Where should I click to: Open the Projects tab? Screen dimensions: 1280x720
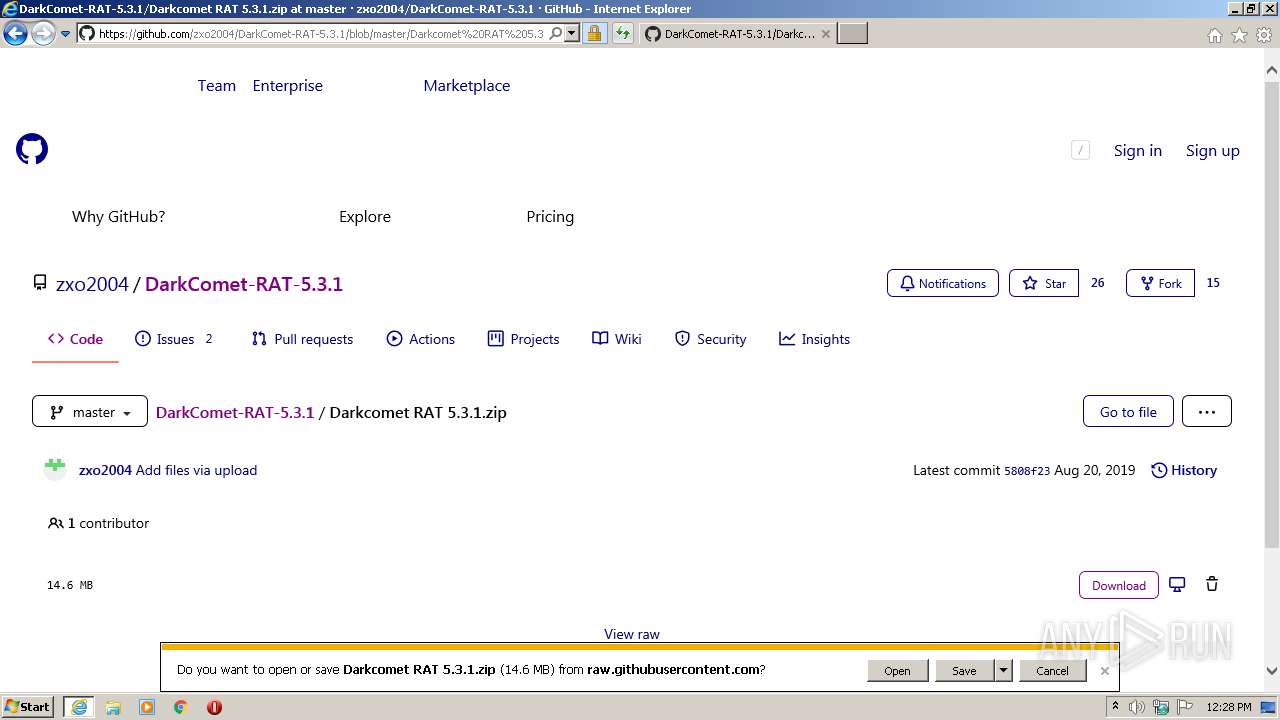point(523,339)
